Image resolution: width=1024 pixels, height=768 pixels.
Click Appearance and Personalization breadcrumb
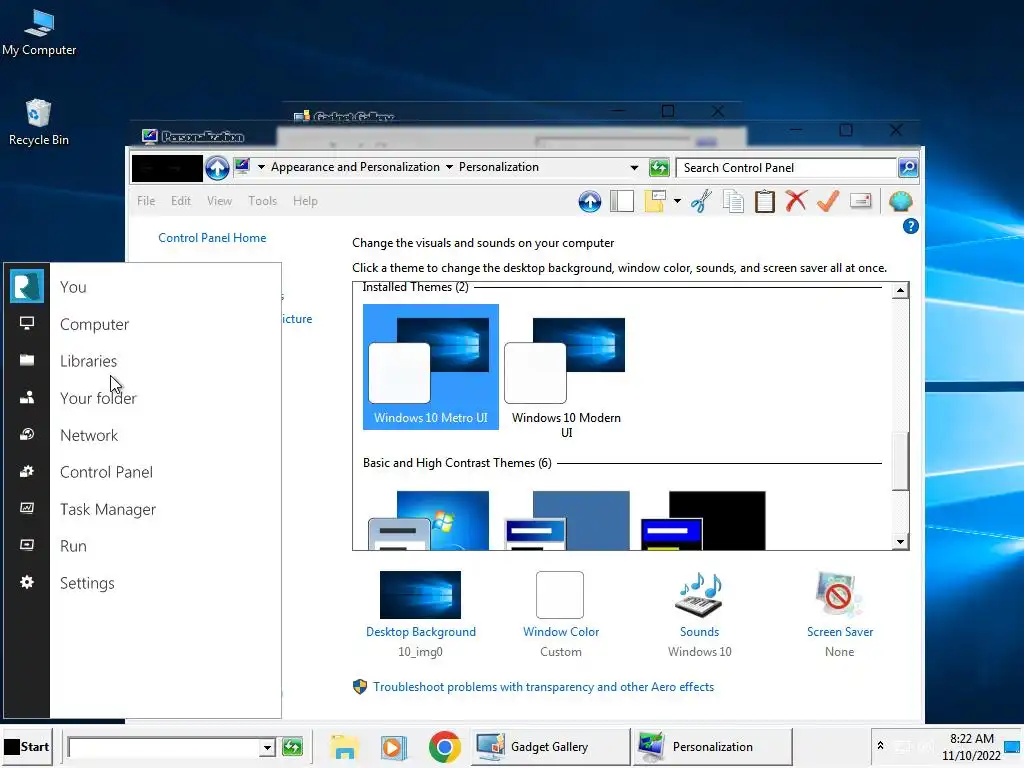tap(355, 167)
